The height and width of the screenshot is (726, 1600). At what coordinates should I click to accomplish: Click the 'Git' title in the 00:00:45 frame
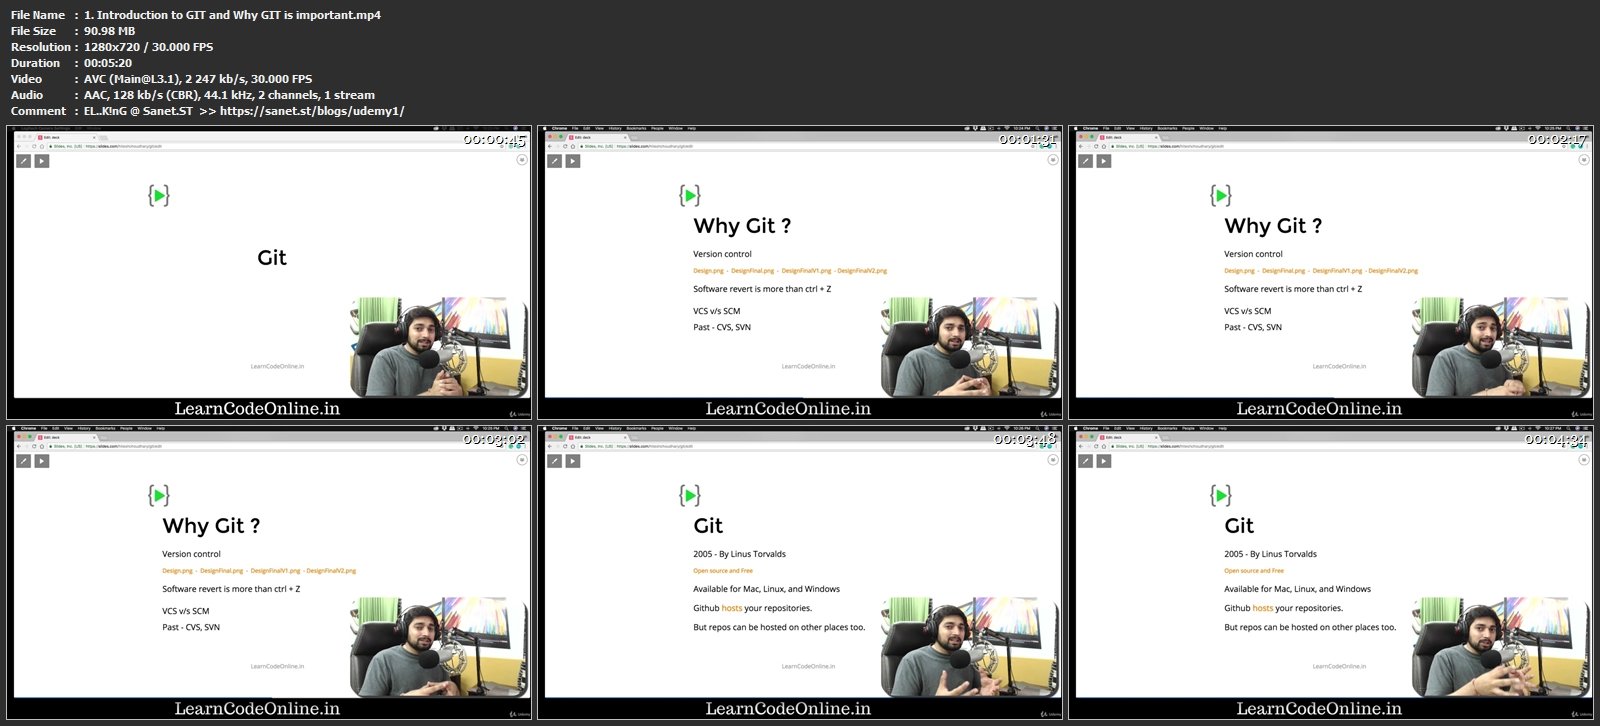(272, 258)
